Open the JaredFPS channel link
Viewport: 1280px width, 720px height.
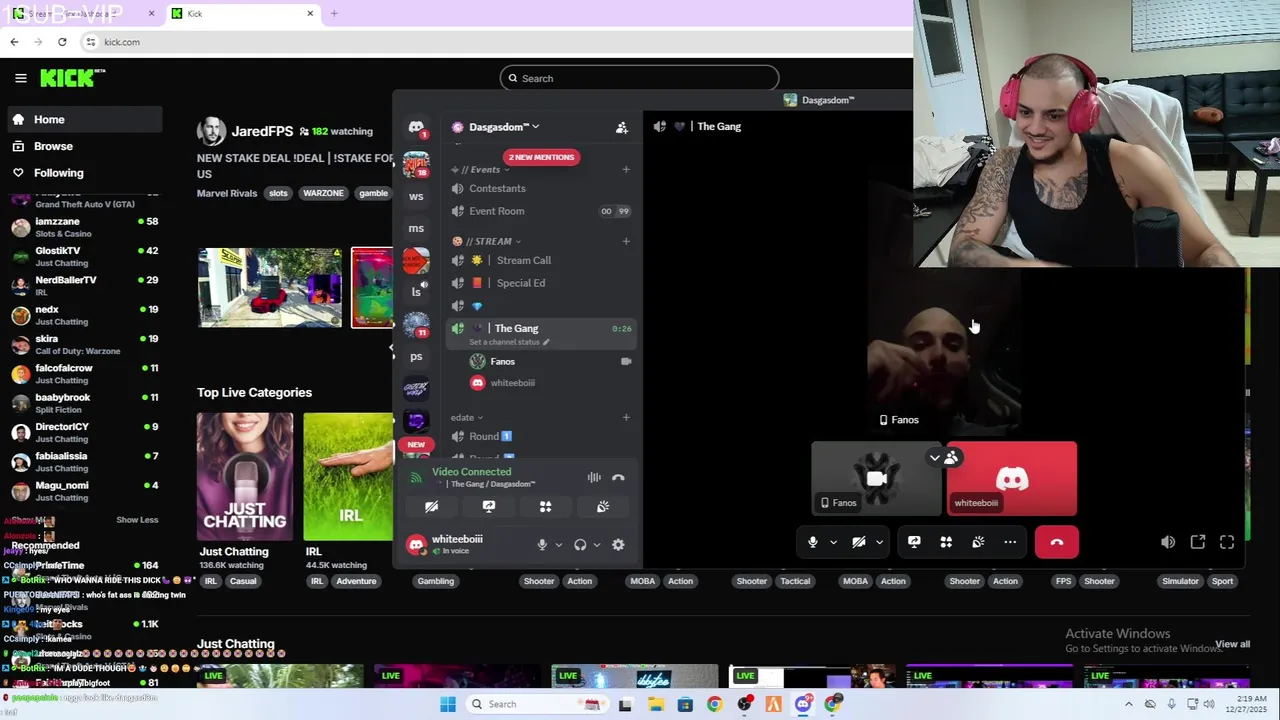pos(262,131)
